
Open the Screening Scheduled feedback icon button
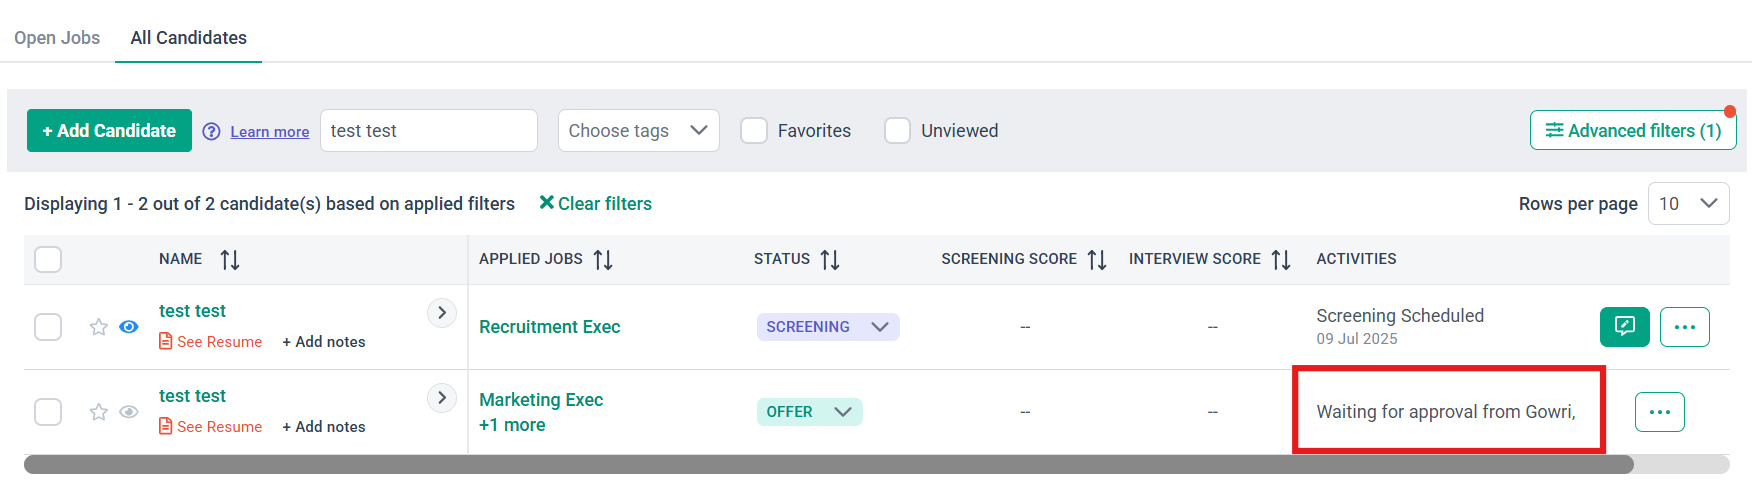click(1624, 327)
